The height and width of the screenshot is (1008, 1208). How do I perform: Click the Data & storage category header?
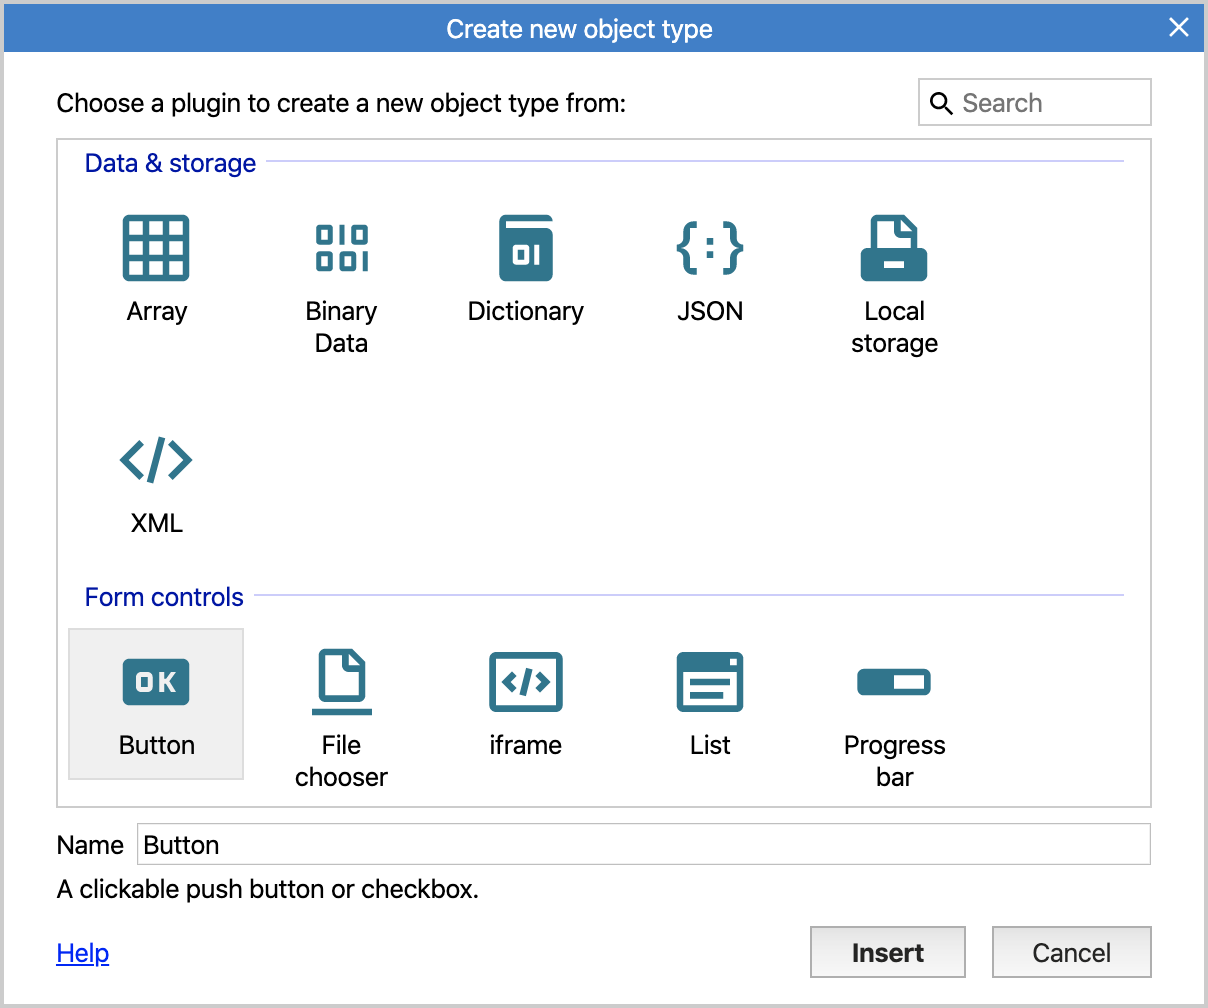(171, 163)
